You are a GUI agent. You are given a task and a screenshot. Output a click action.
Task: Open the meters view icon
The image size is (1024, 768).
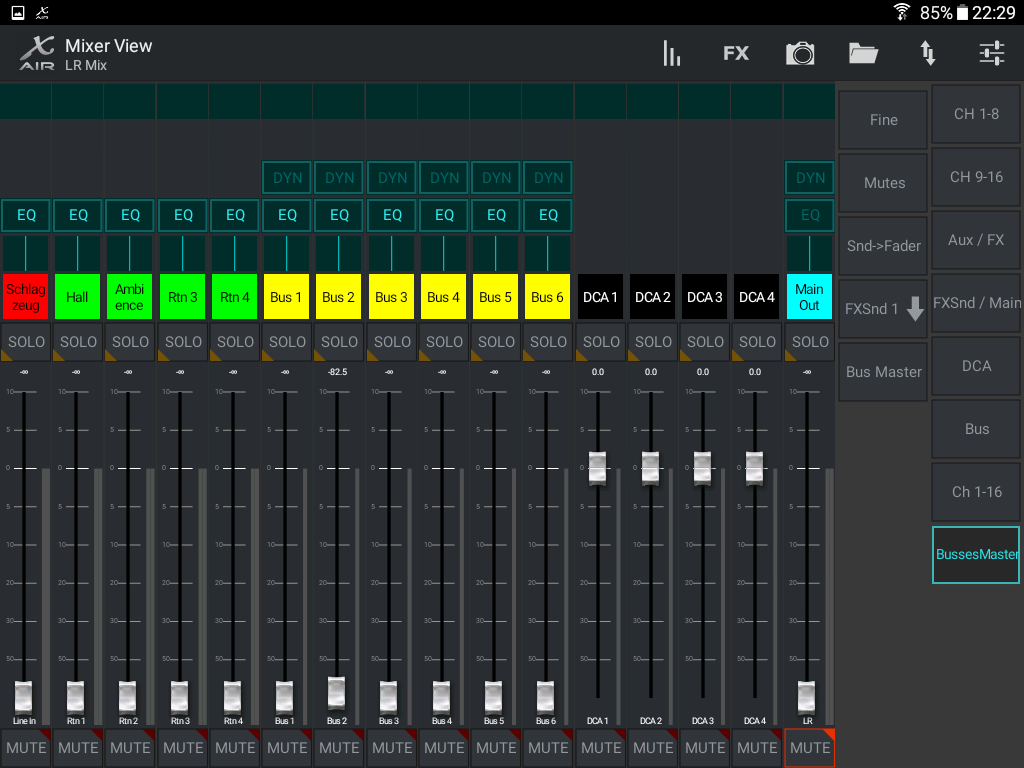click(671, 54)
